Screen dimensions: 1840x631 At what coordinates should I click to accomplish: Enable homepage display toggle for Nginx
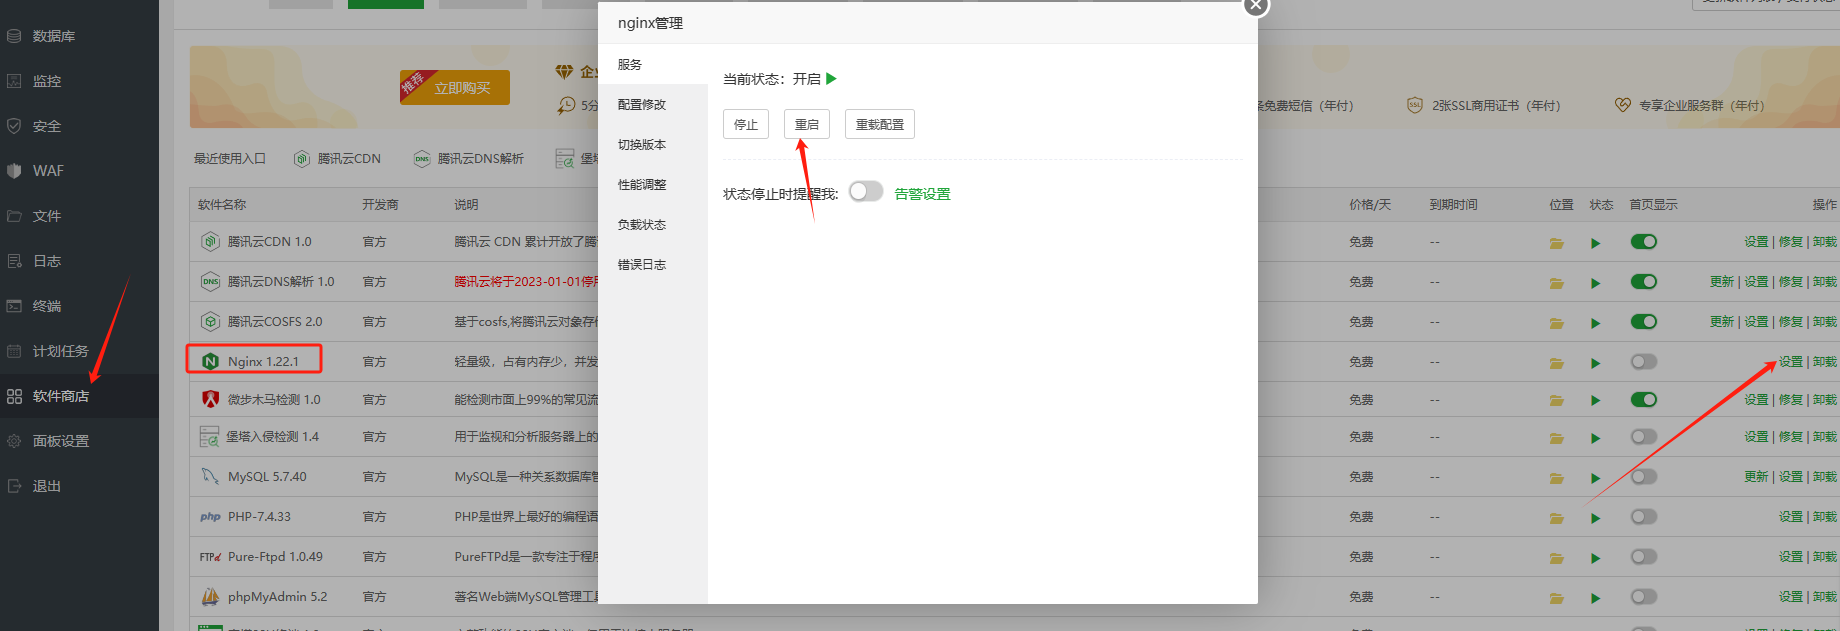[x=1643, y=361]
